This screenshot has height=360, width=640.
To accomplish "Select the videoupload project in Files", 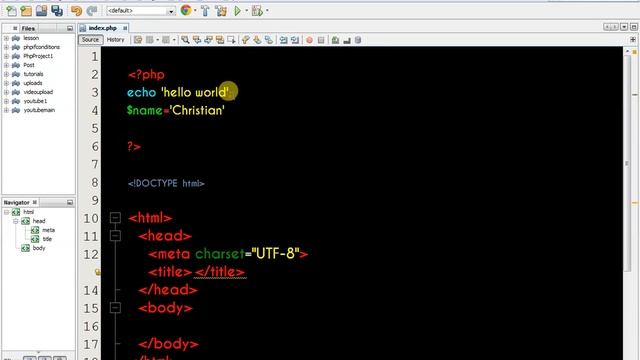I will coord(38,92).
